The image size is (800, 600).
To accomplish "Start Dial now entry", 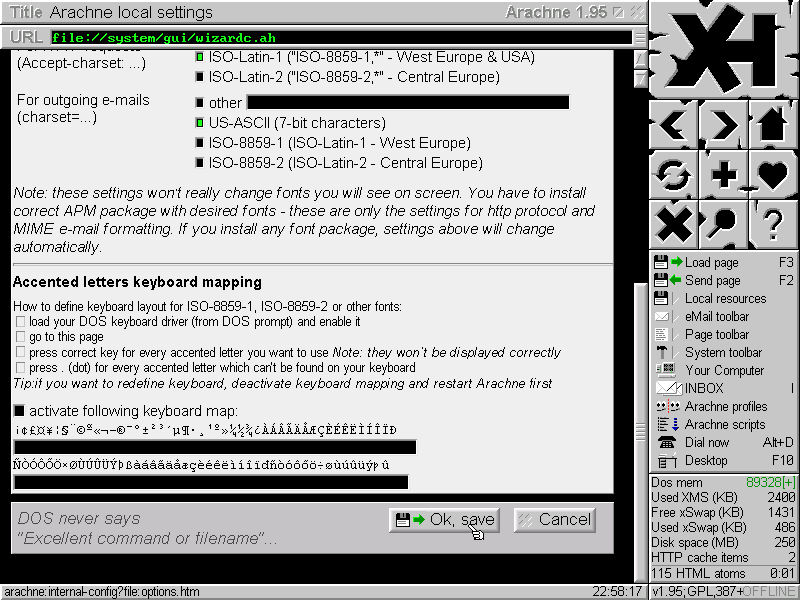I will coord(723,442).
